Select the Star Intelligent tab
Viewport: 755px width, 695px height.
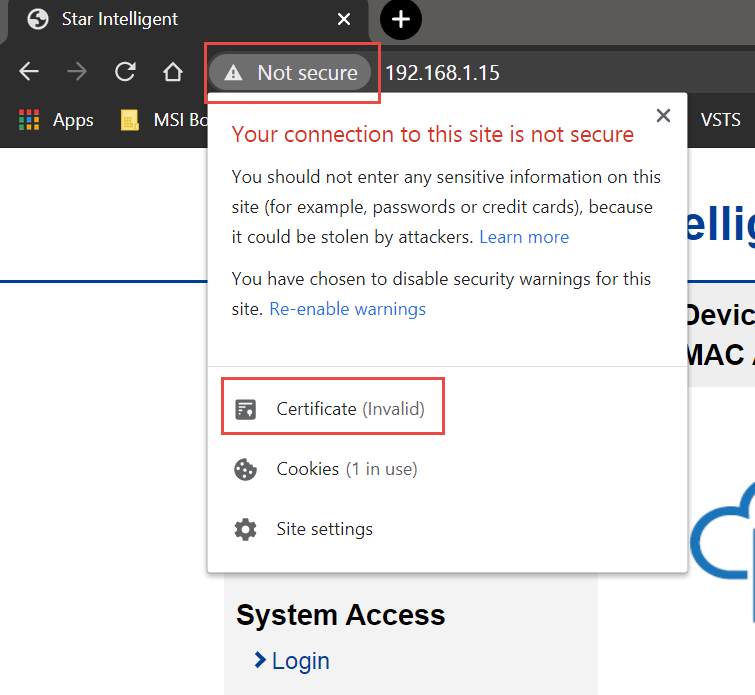(170, 19)
